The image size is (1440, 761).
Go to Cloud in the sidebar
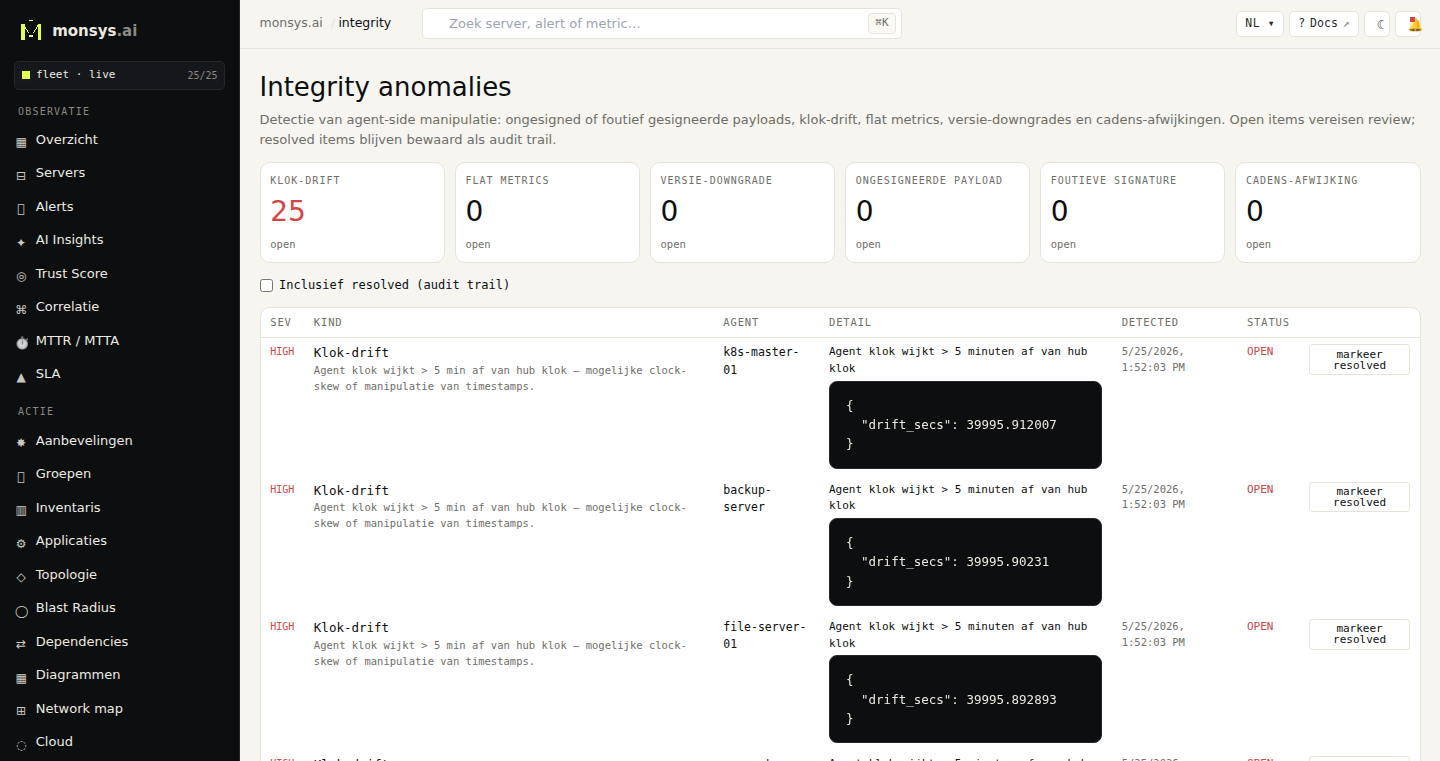[x=54, y=742]
